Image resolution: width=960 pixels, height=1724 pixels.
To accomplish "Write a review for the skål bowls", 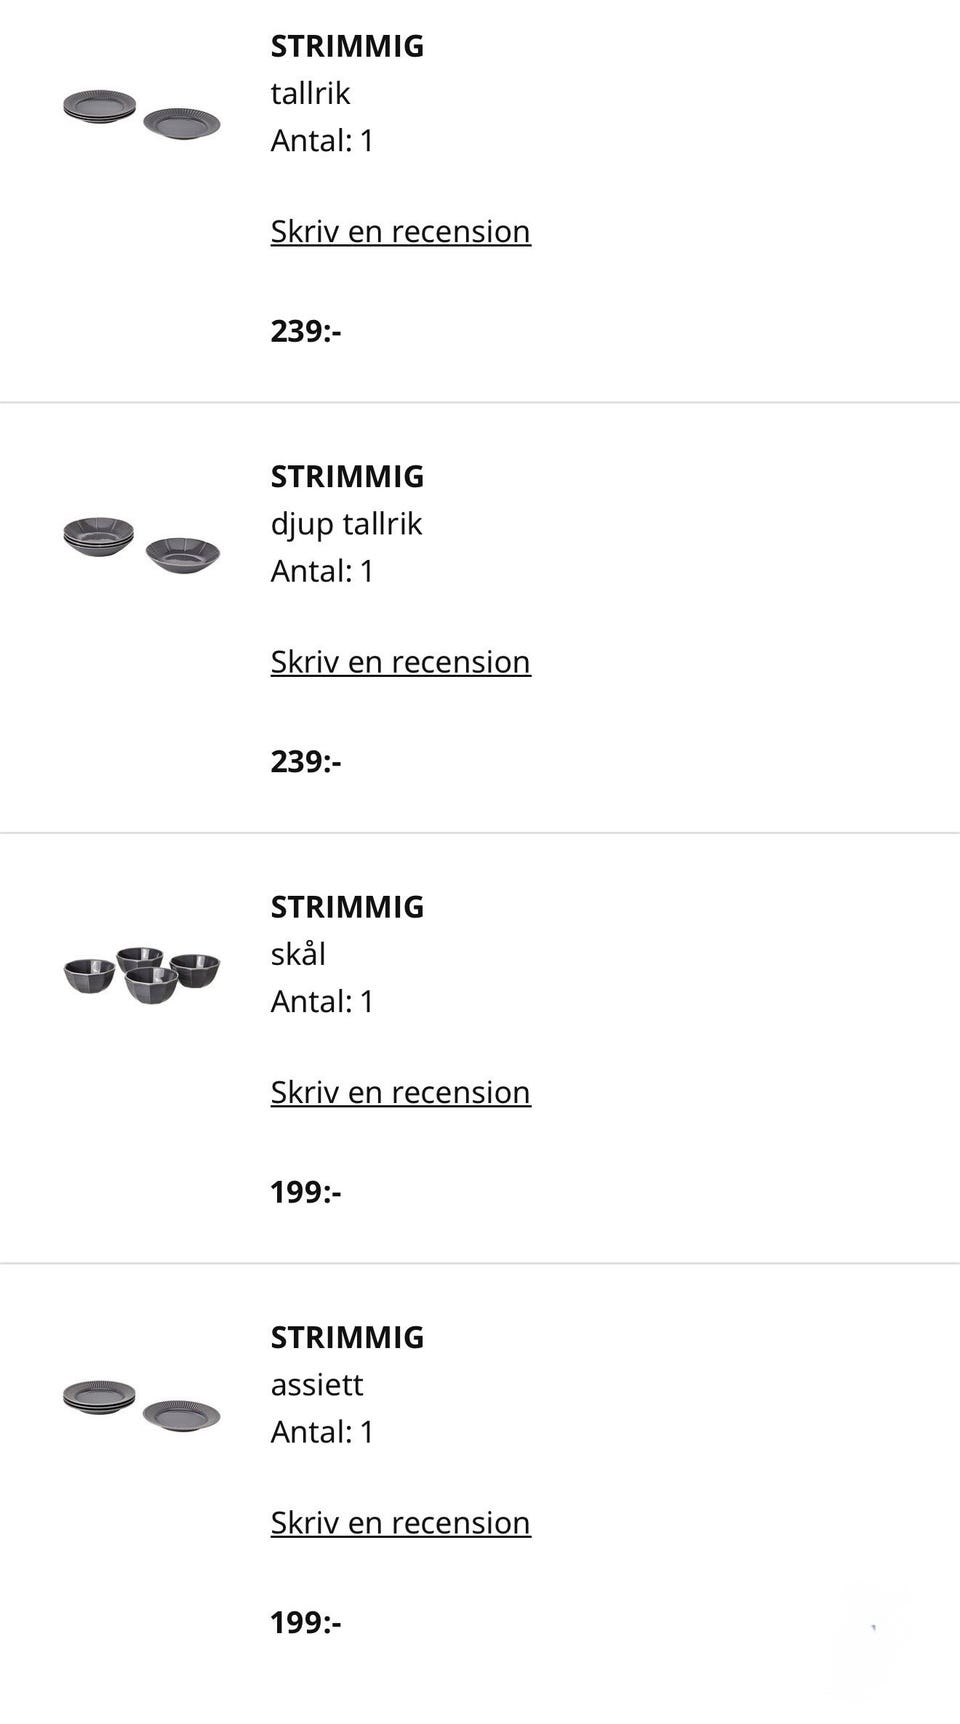I will (x=400, y=1092).
